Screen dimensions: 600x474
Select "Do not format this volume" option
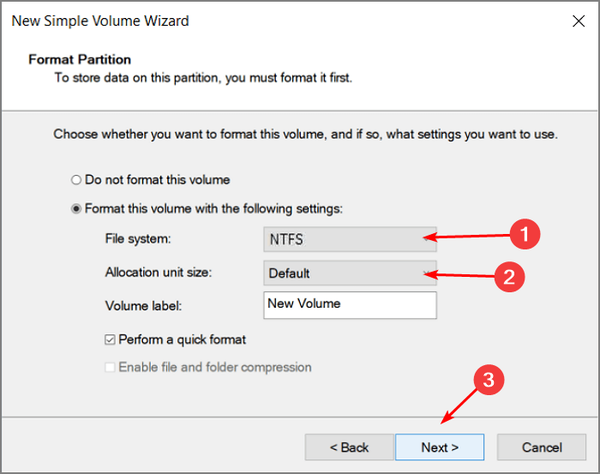point(77,180)
